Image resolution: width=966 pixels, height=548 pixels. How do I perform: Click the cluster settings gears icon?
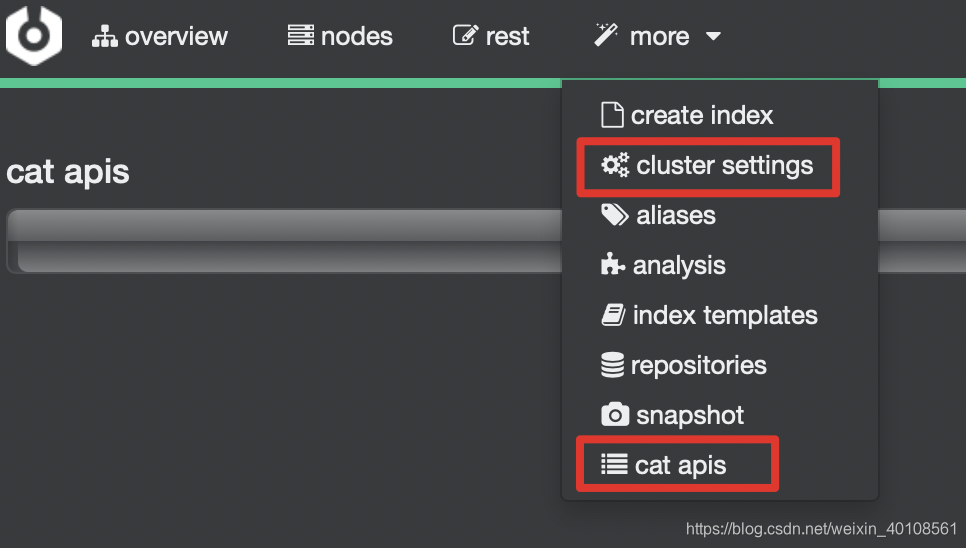point(615,165)
